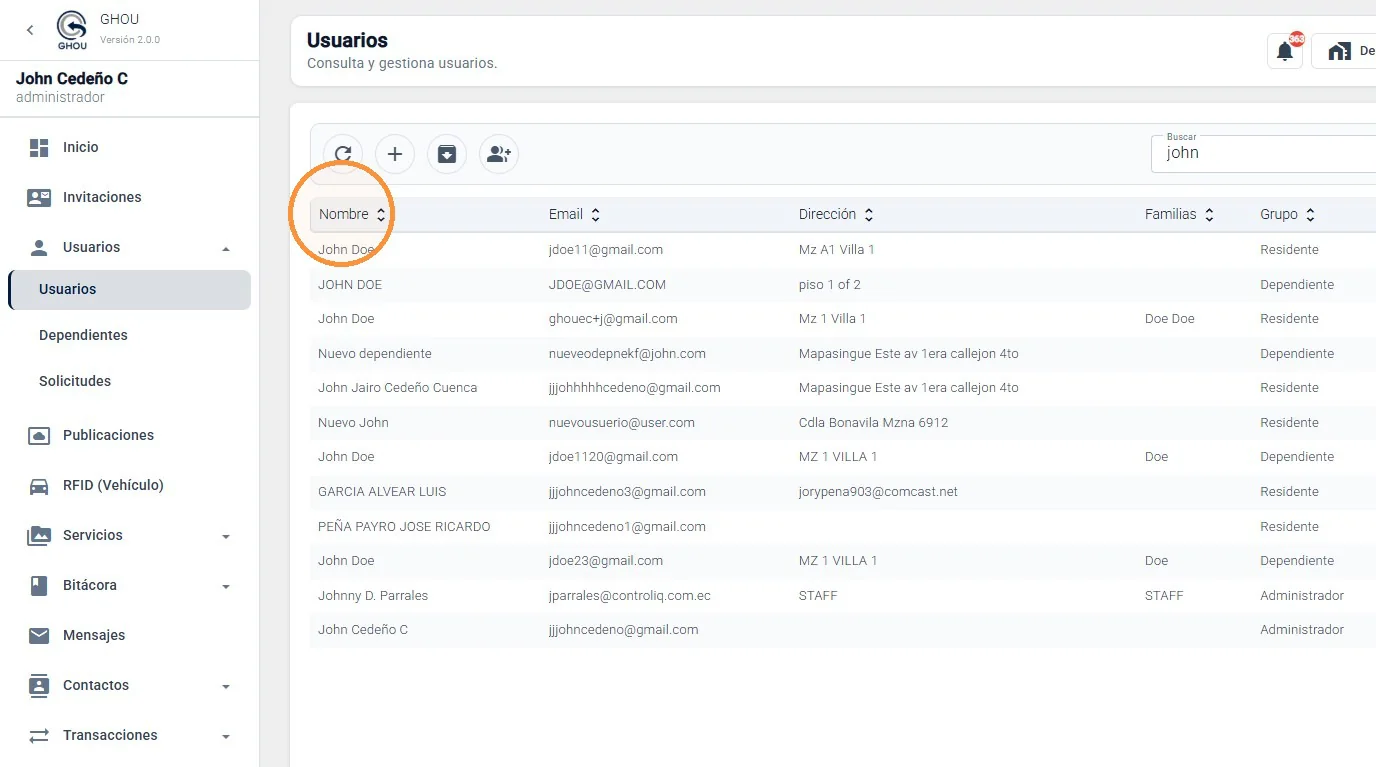Sort by the Email column sort arrows

tap(595, 215)
